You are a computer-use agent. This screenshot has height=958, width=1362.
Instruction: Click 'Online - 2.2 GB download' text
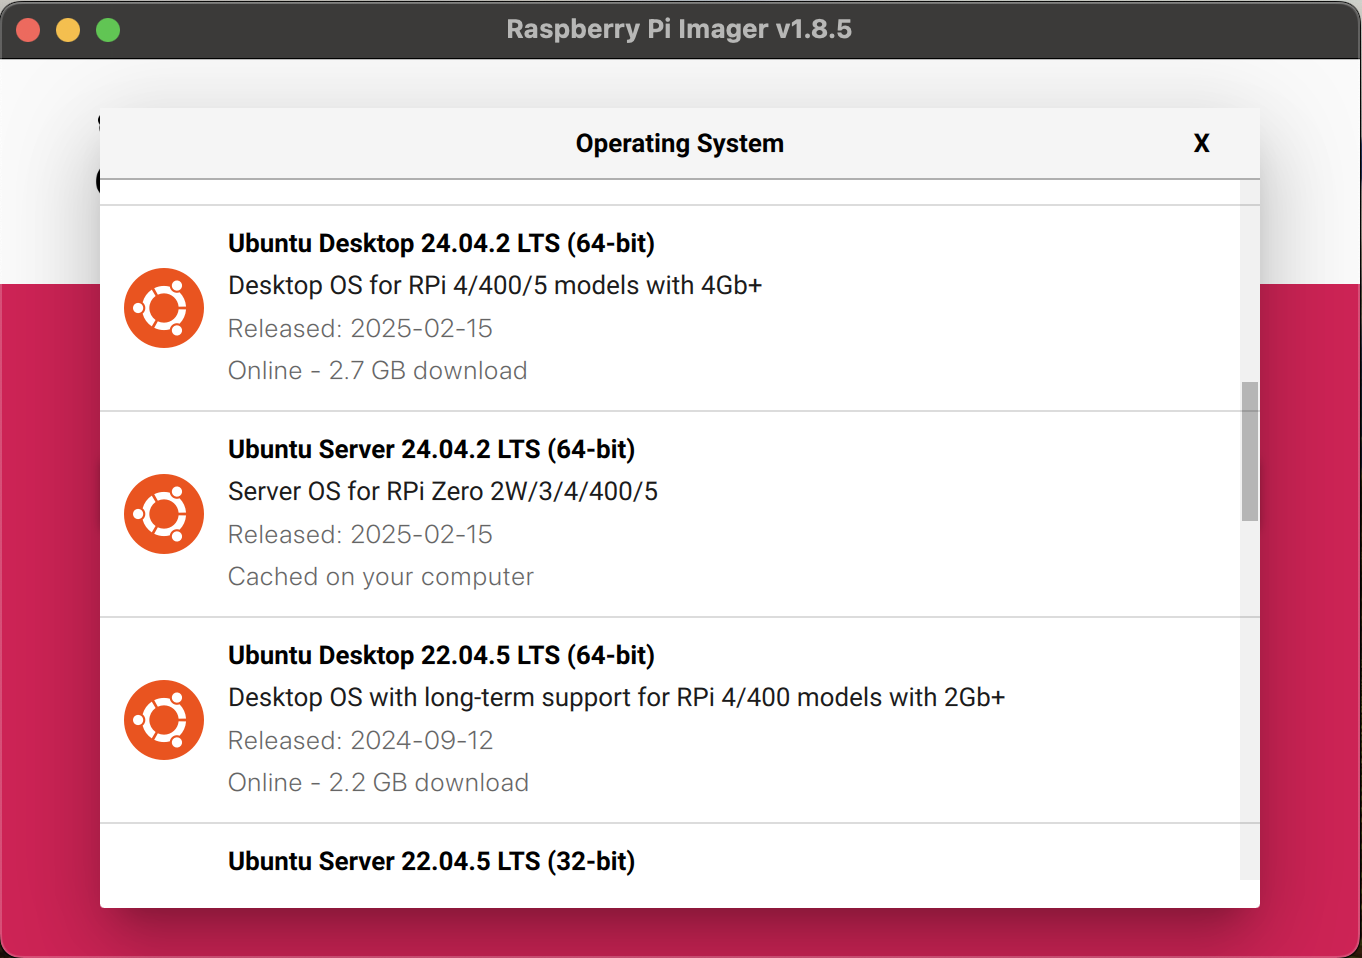point(378,783)
